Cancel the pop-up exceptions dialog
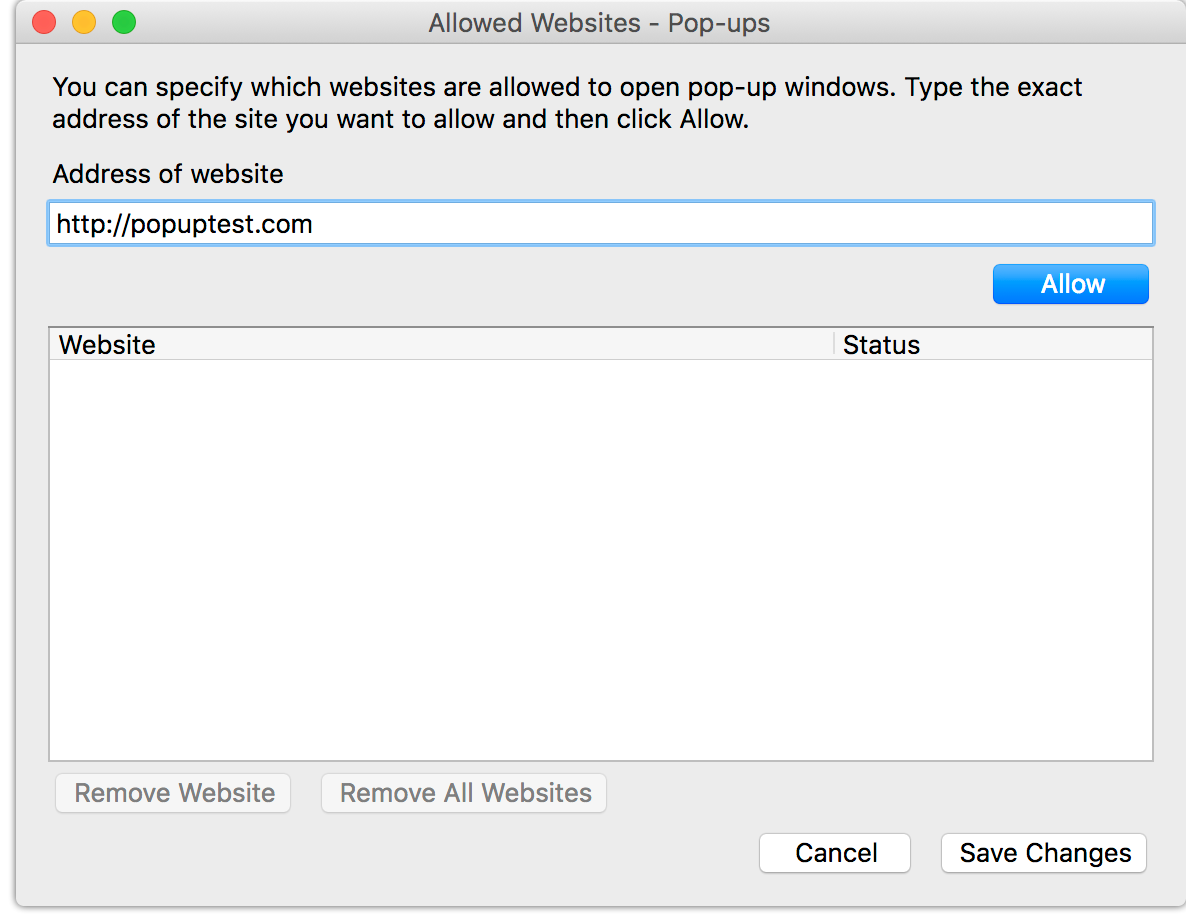Viewport: 1186px width, 922px height. click(835, 853)
